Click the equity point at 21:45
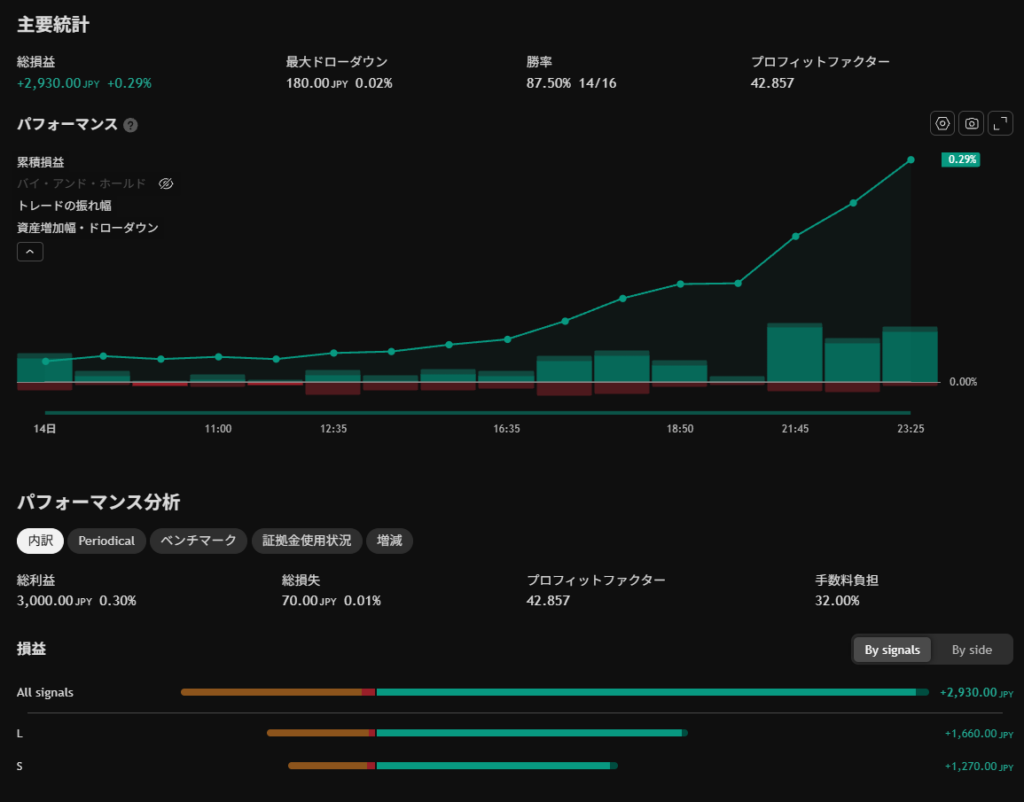The width and height of the screenshot is (1024, 802). (x=795, y=236)
